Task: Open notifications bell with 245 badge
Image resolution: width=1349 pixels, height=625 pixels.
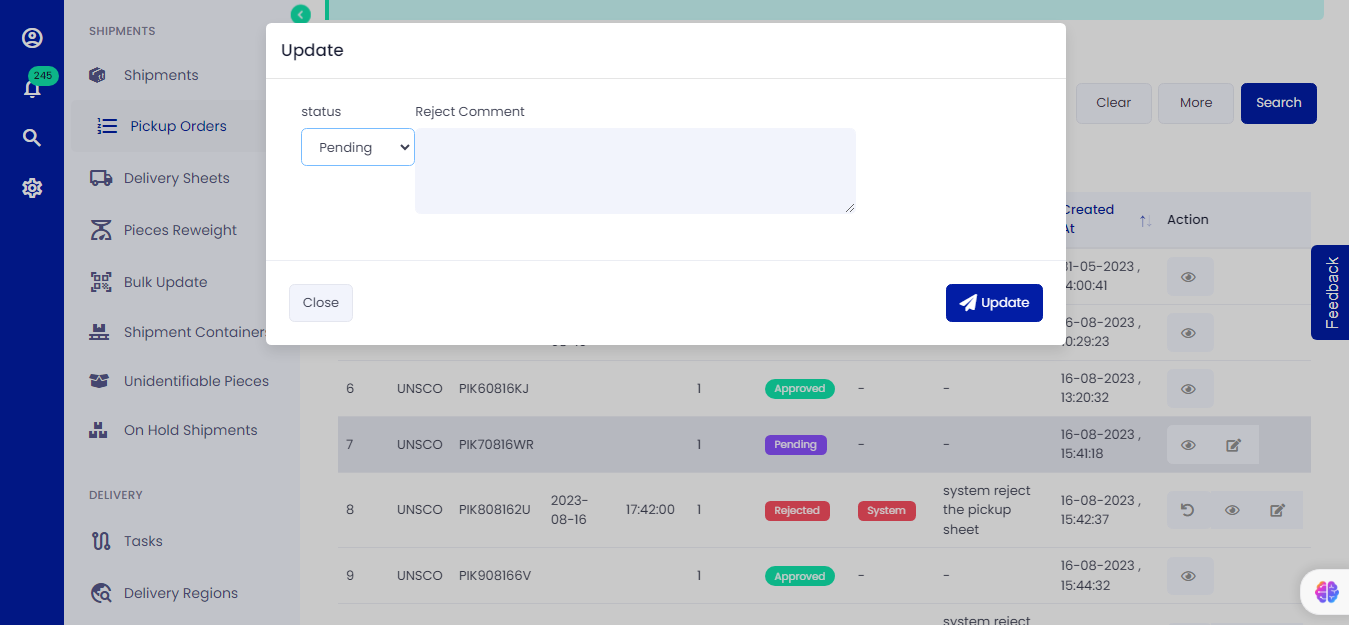Action: click(x=32, y=89)
